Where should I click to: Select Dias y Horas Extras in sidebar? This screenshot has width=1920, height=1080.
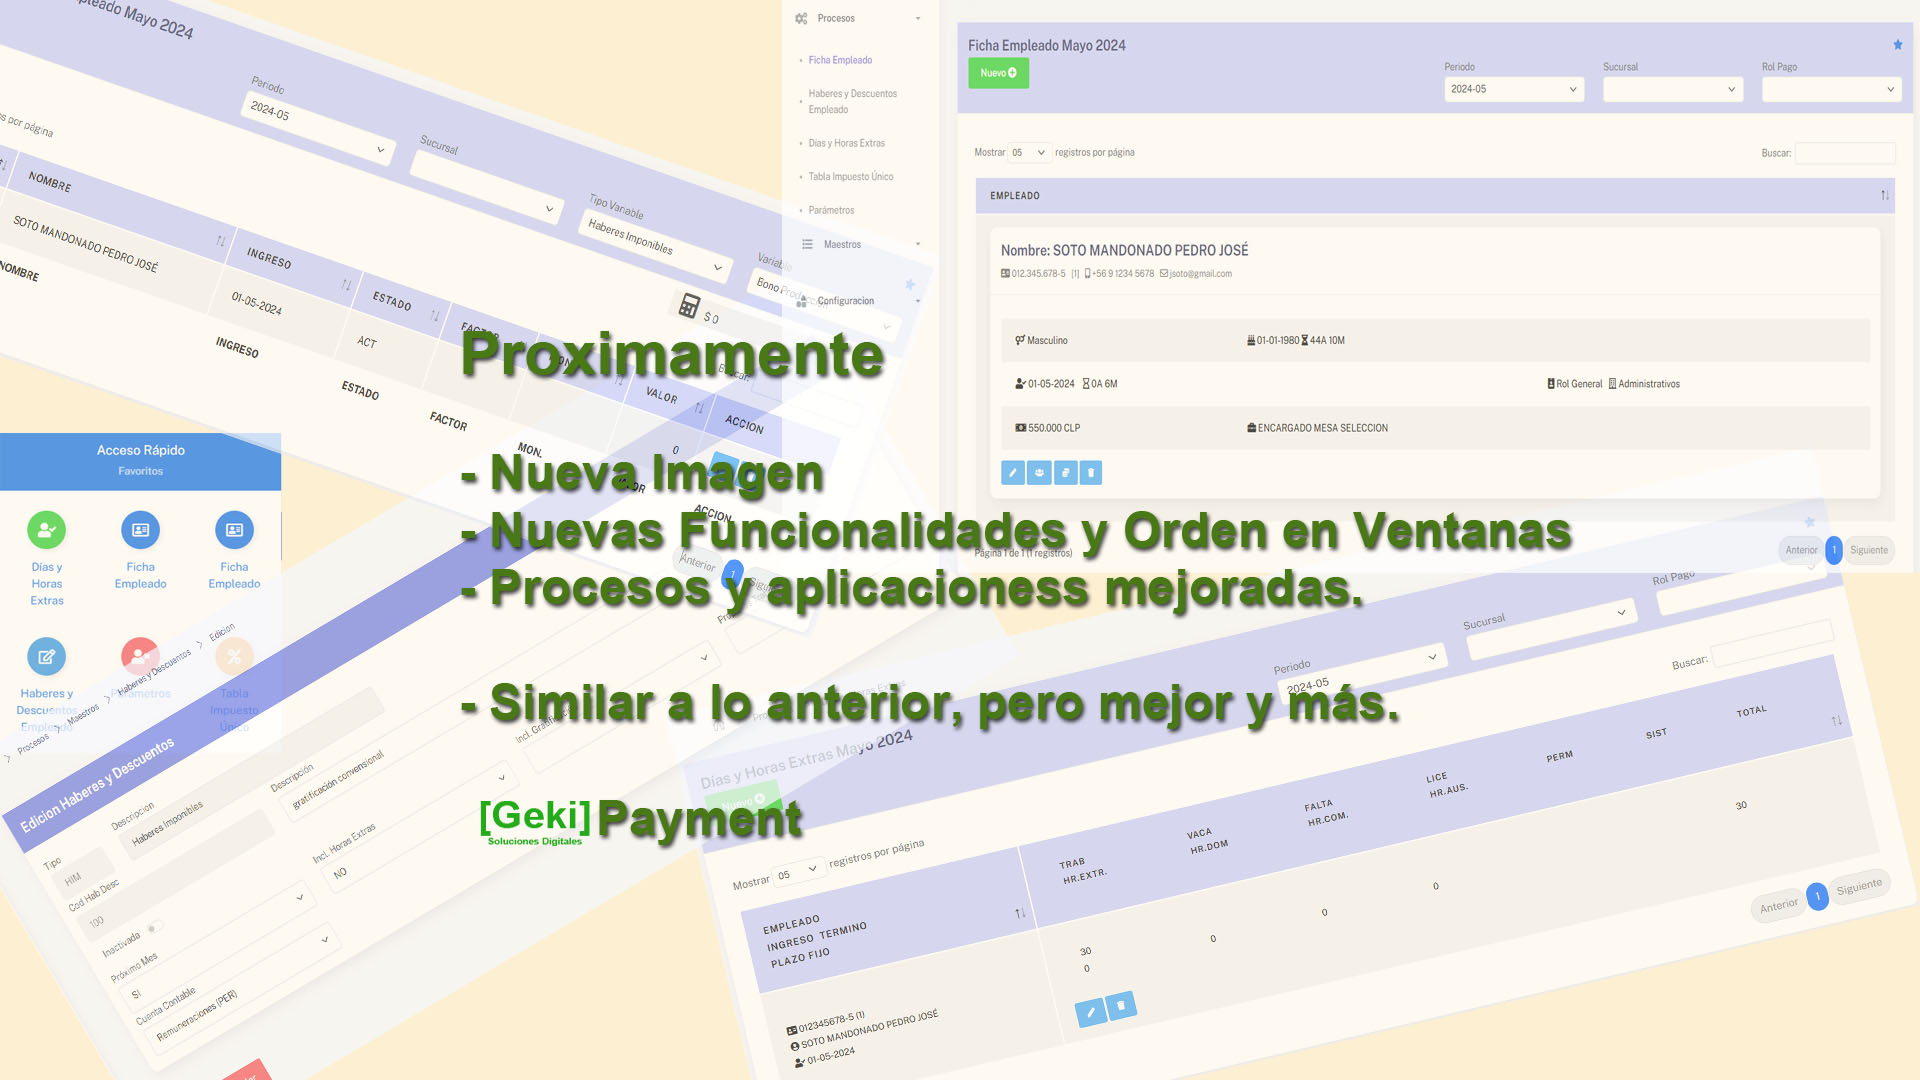[846, 144]
